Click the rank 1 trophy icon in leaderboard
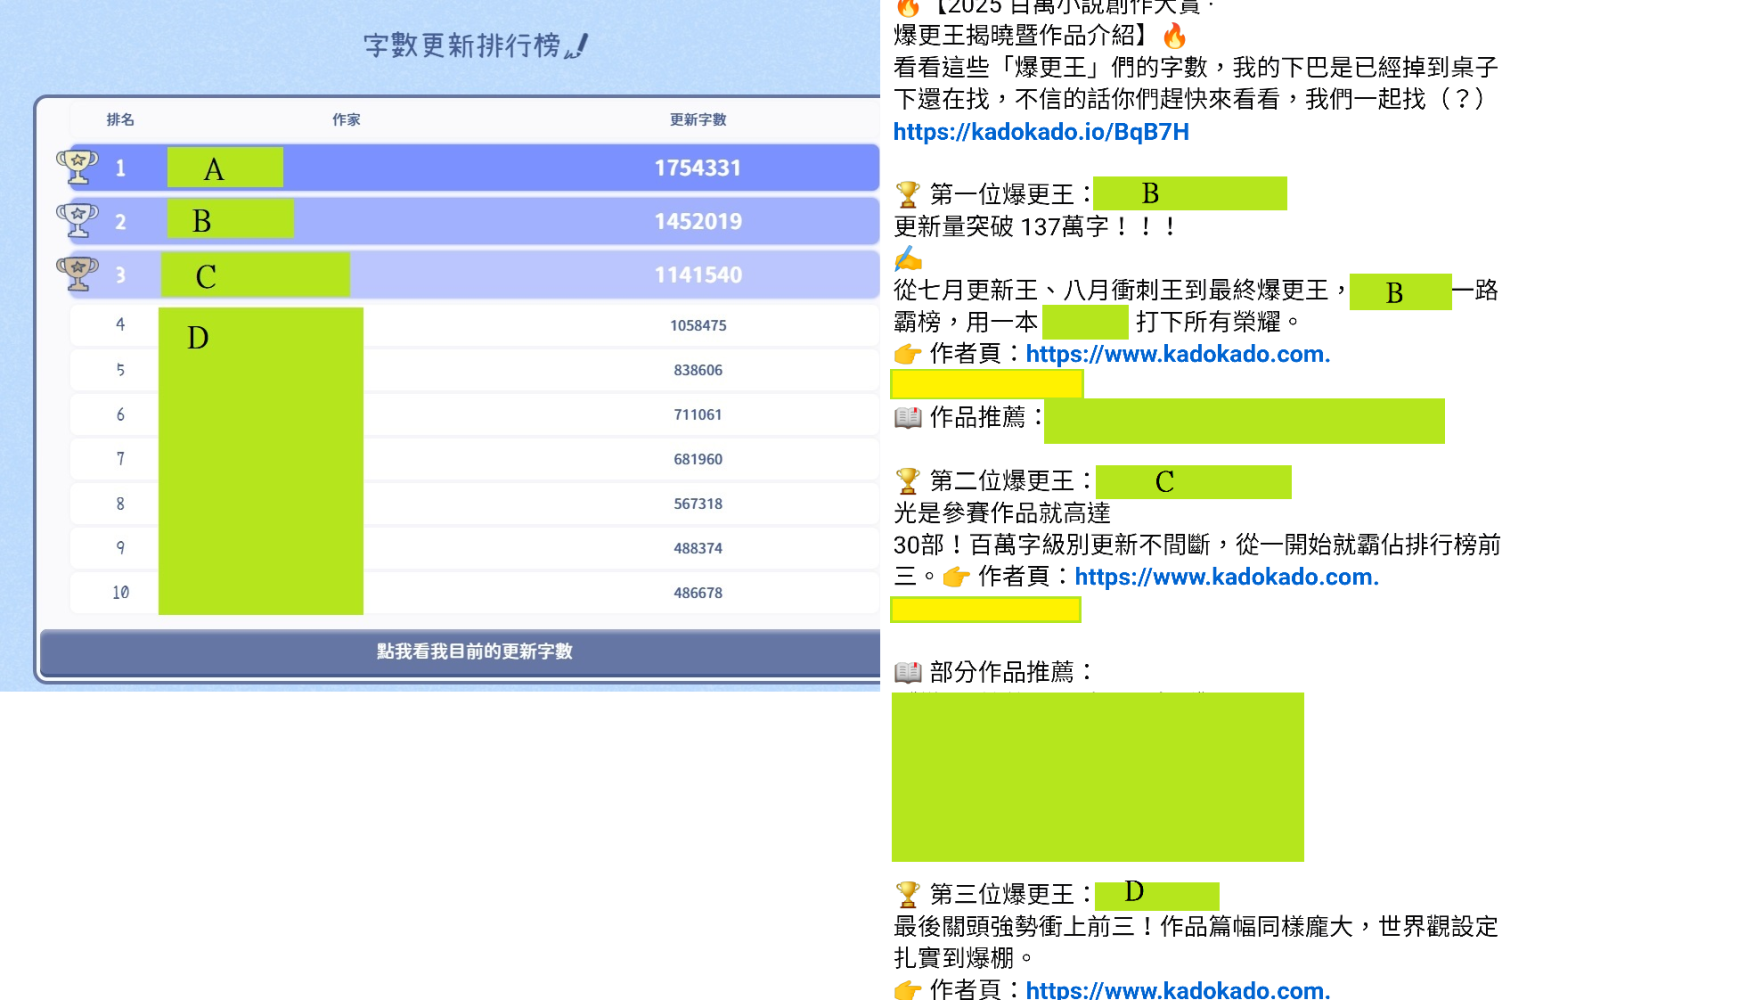This screenshot has height=1000, width=1739. [x=77, y=167]
